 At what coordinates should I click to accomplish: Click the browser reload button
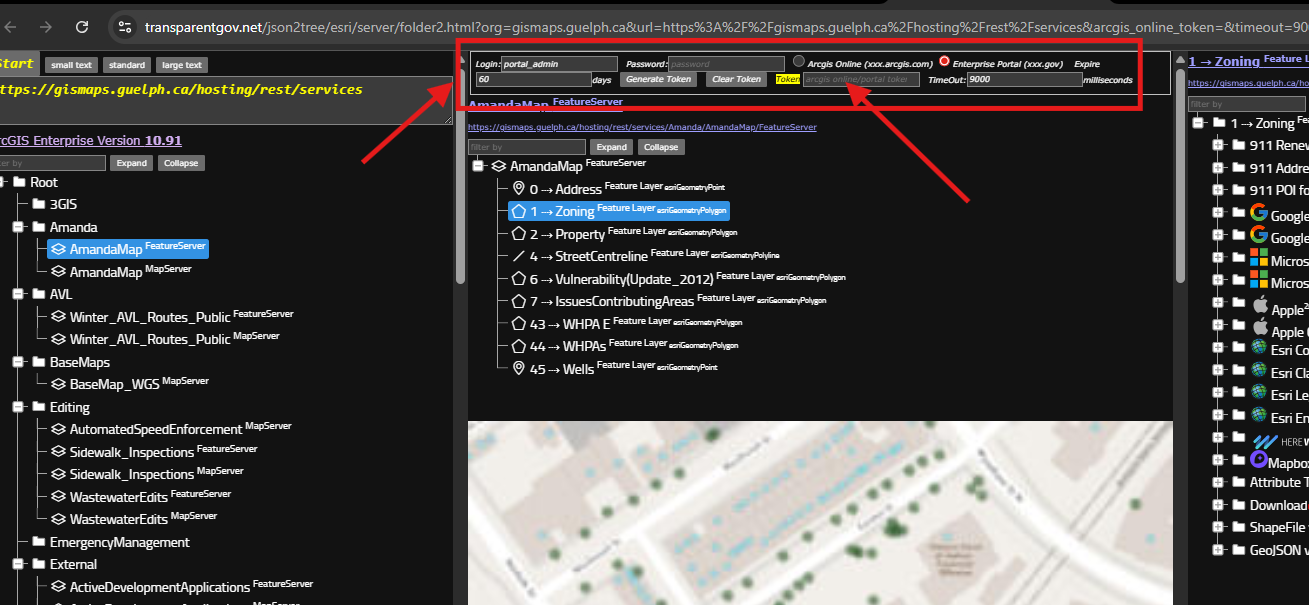82,27
